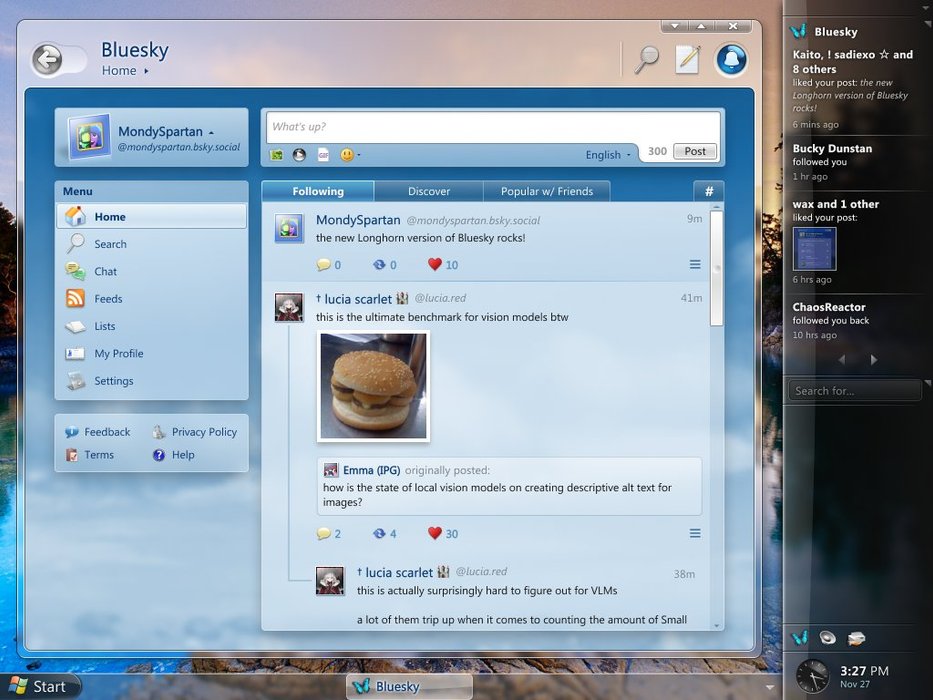The width and height of the screenshot is (933, 700).
Task: Open the post thumbnail in the wax notification
Action: coord(815,249)
